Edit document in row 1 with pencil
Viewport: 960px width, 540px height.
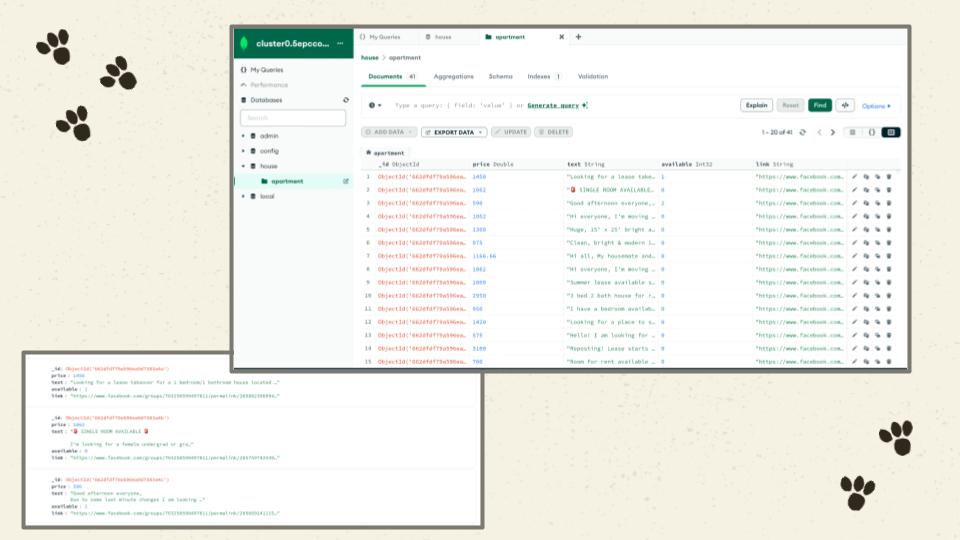(x=855, y=177)
